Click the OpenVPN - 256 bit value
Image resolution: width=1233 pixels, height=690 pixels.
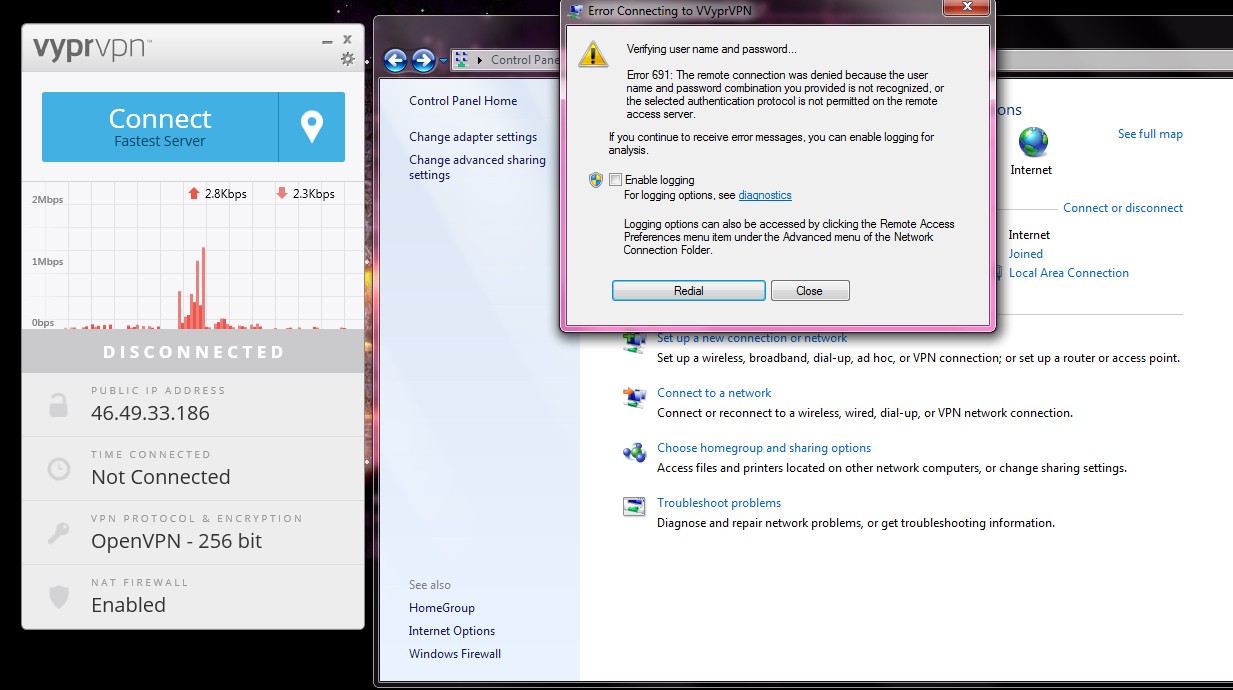point(176,541)
